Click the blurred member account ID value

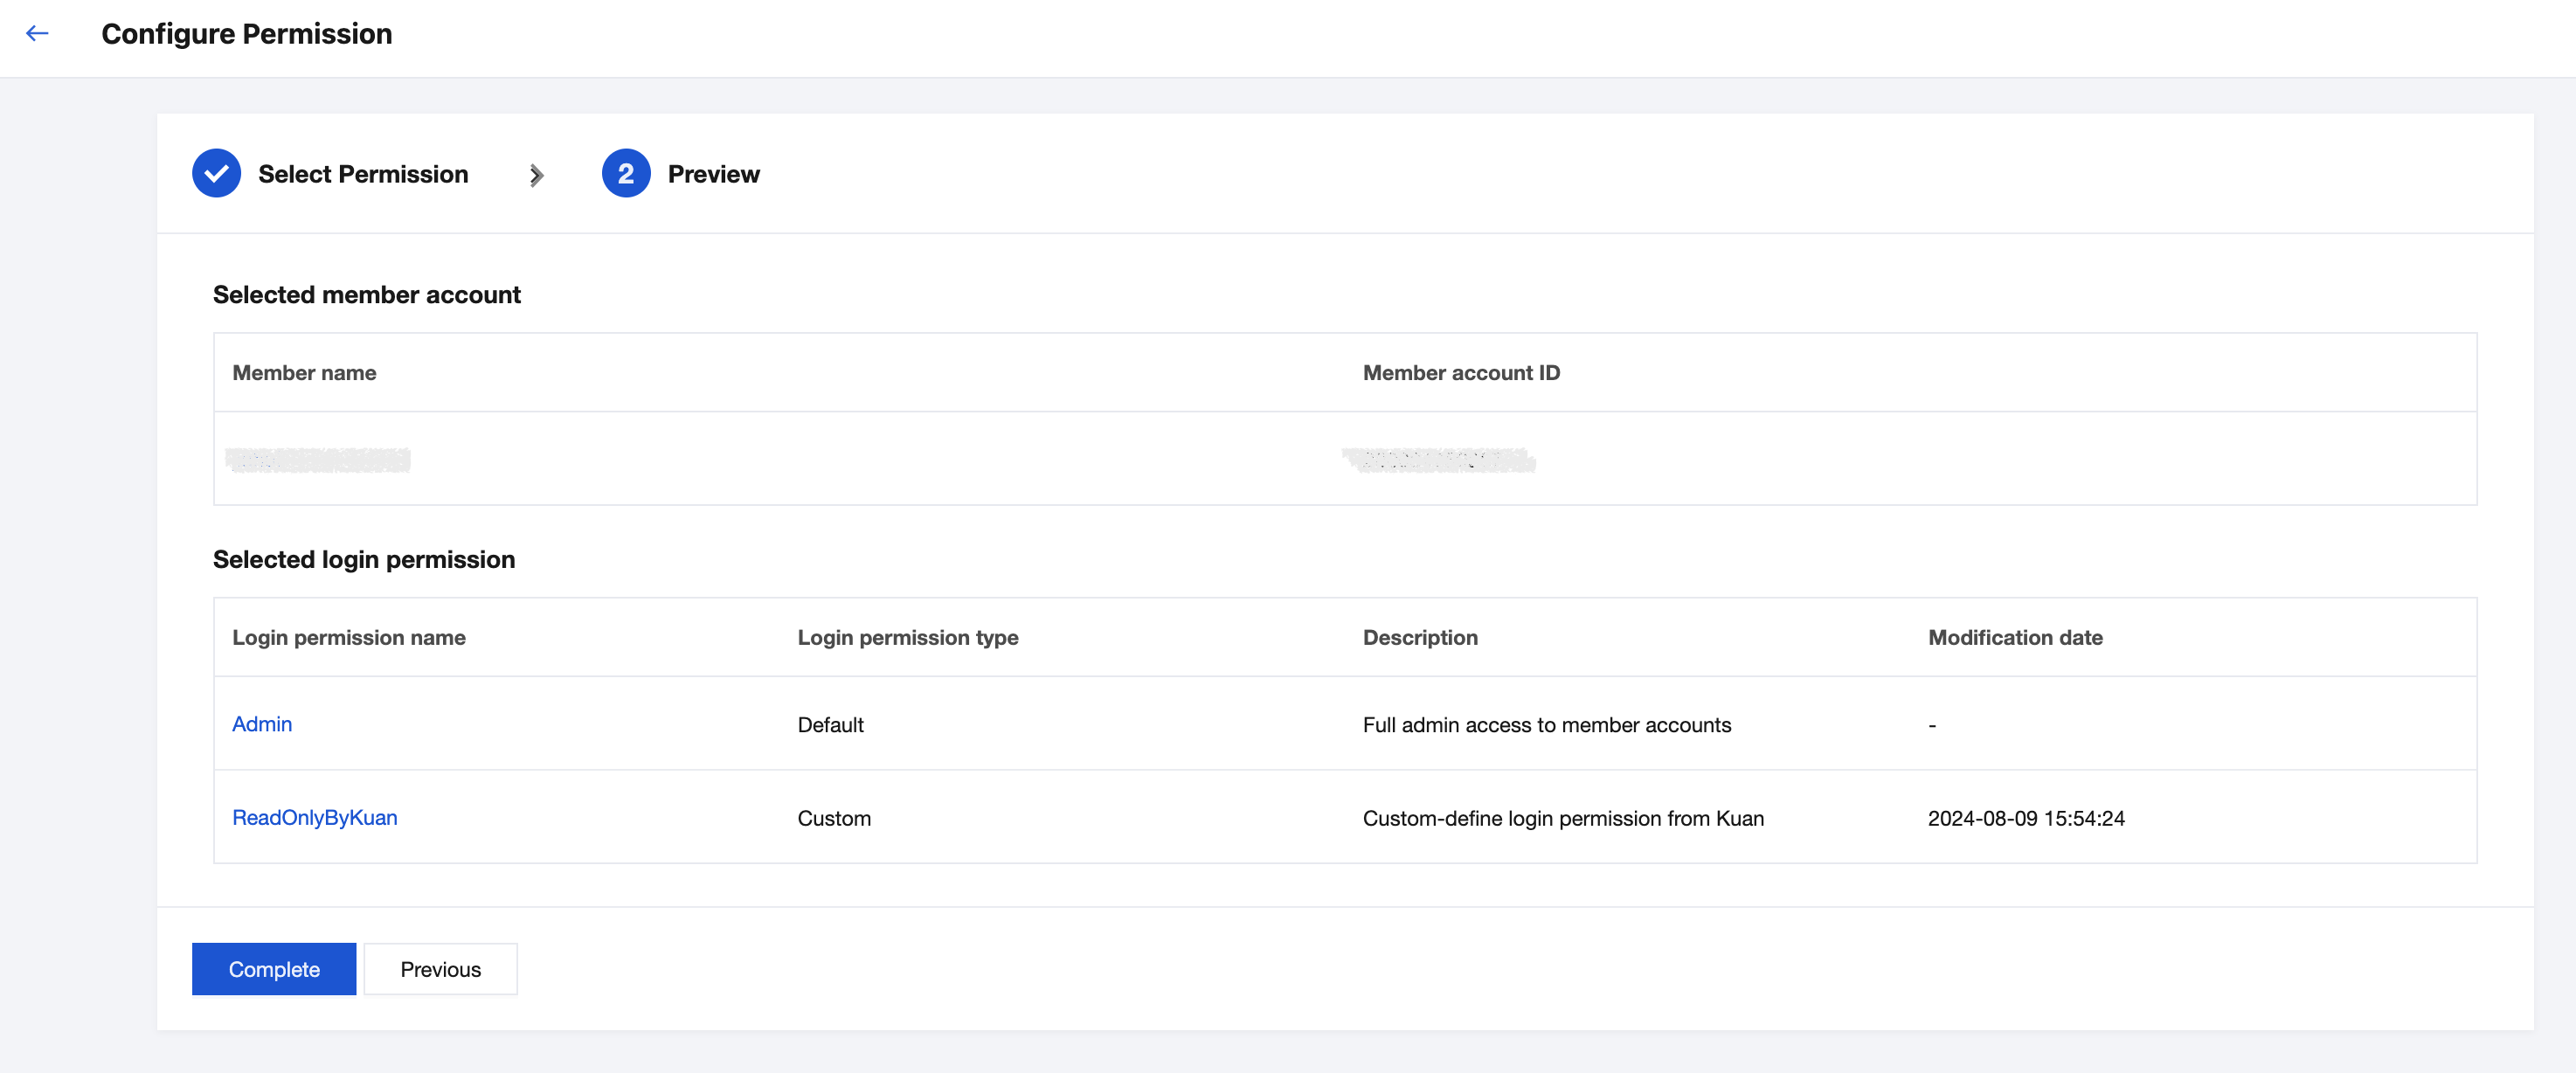tap(1439, 460)
